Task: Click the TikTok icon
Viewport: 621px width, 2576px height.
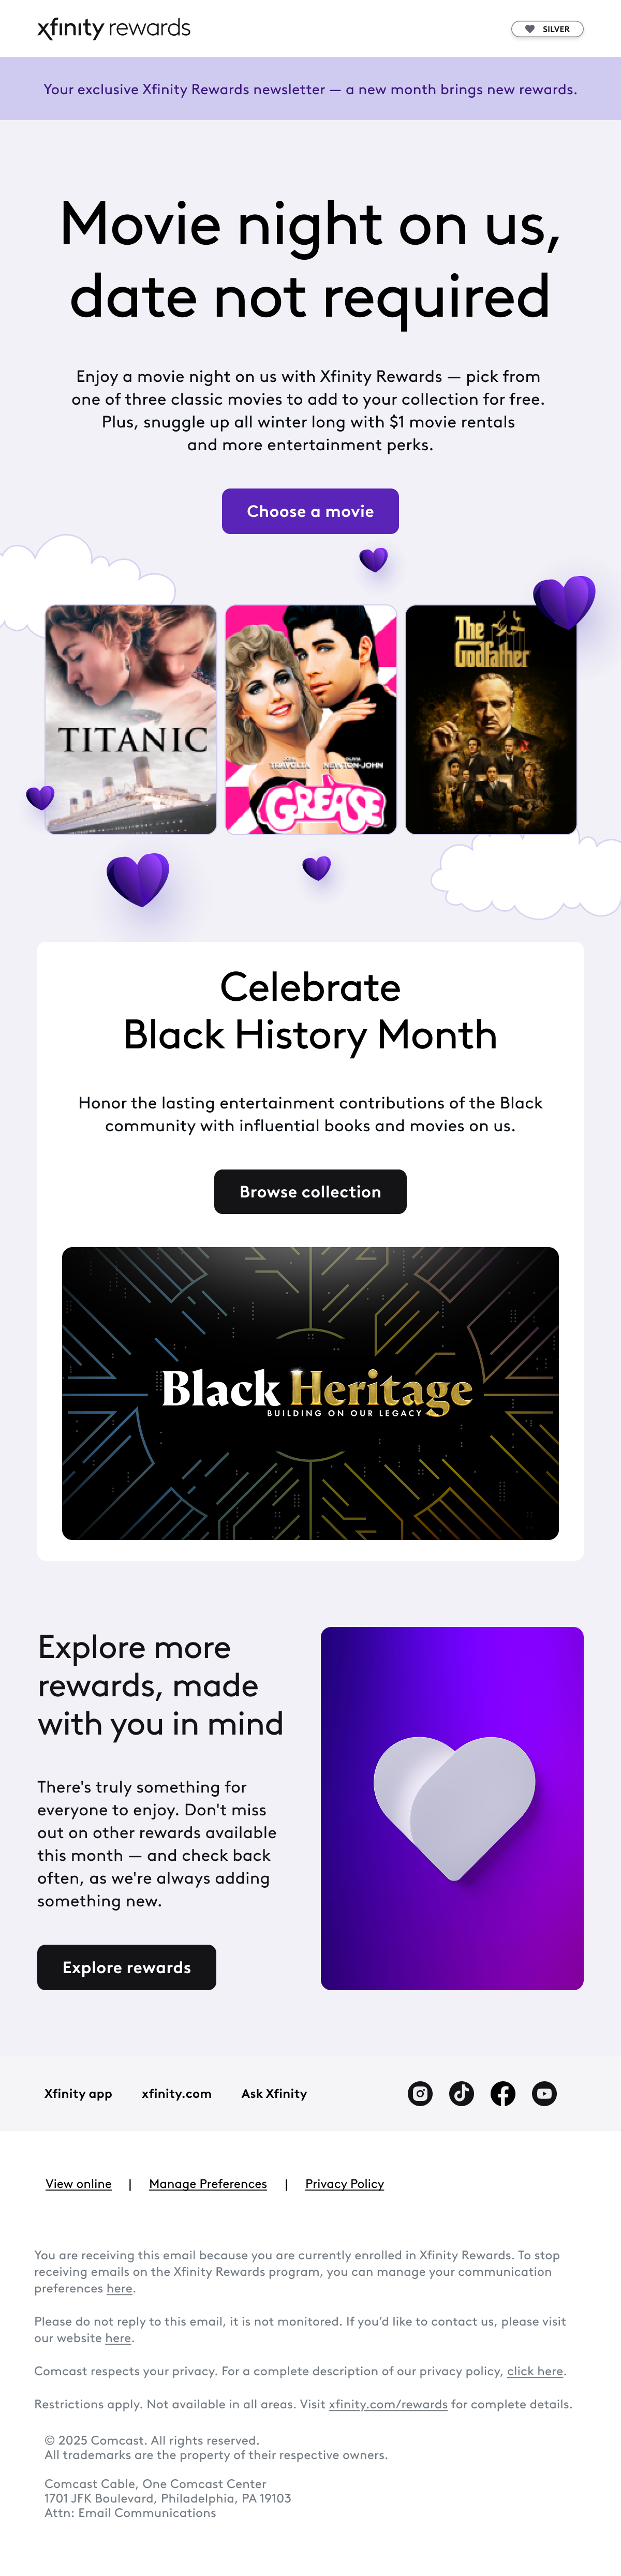Action: (461, 2093)
